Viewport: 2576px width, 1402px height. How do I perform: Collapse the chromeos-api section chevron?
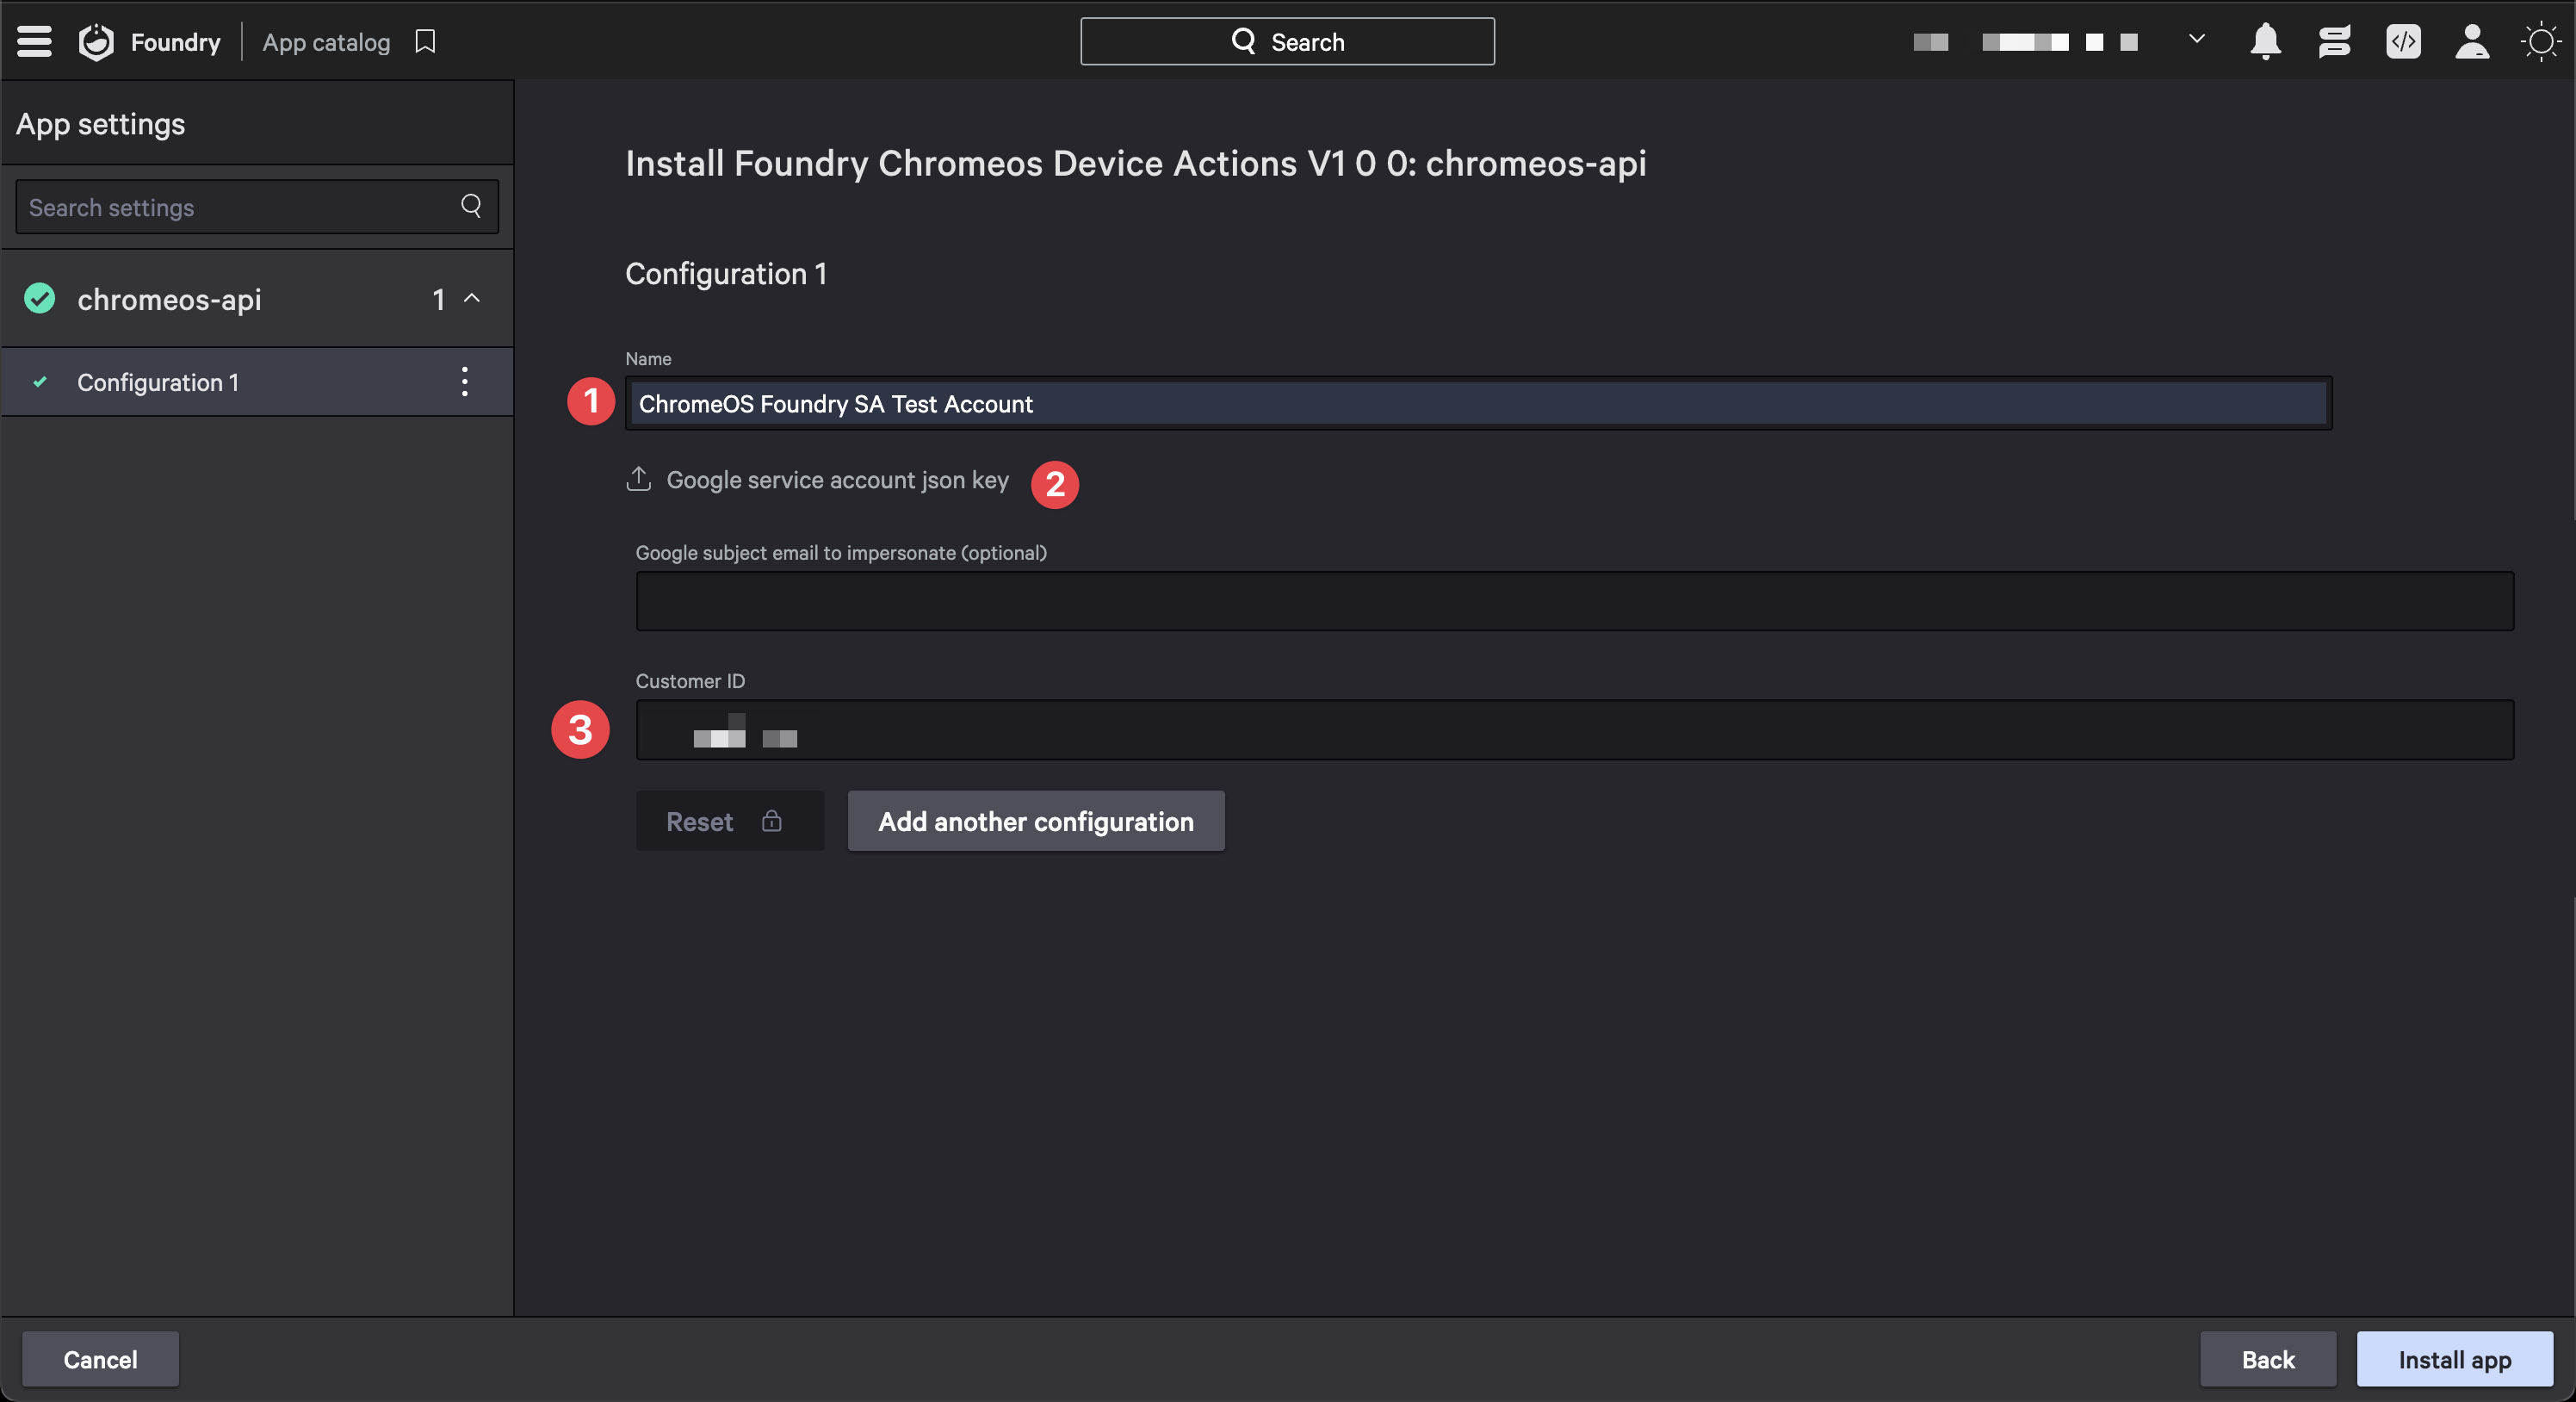pos(472,298)
